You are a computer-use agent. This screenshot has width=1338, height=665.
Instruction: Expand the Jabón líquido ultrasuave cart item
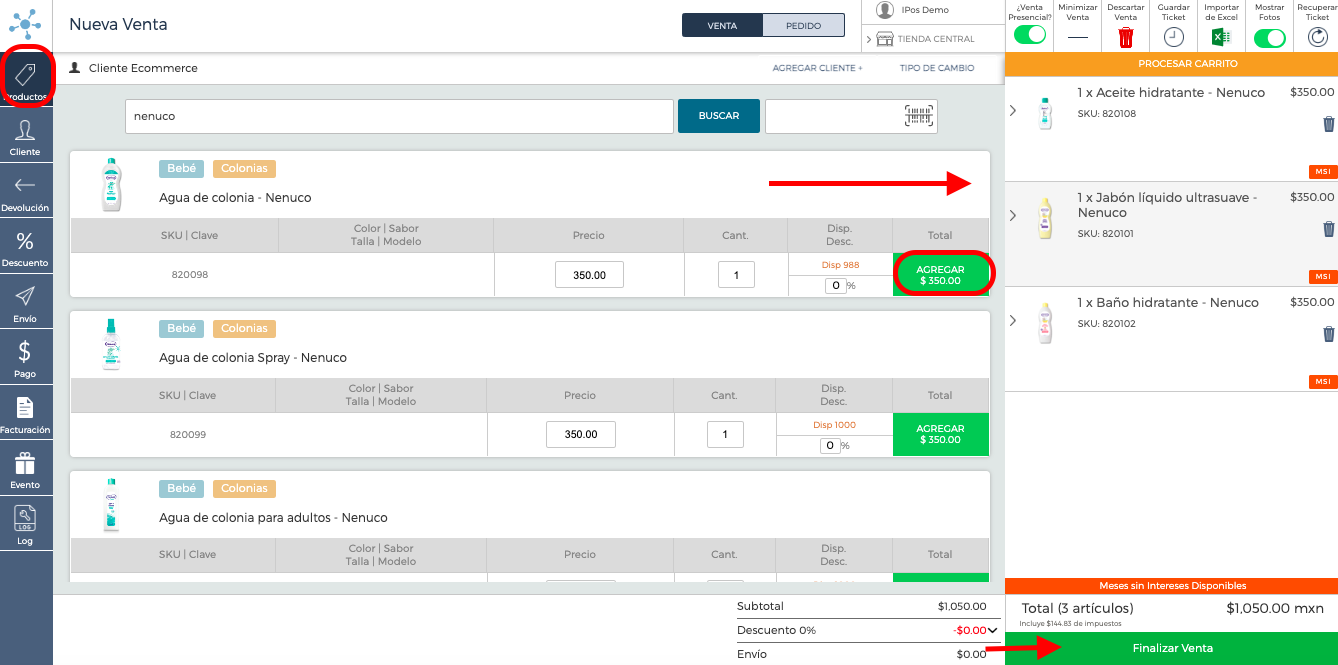[1013, 215]
